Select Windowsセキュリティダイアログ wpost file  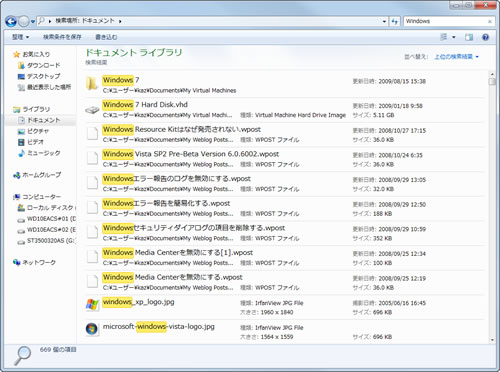pyautogui.click(x=194, y=228)
